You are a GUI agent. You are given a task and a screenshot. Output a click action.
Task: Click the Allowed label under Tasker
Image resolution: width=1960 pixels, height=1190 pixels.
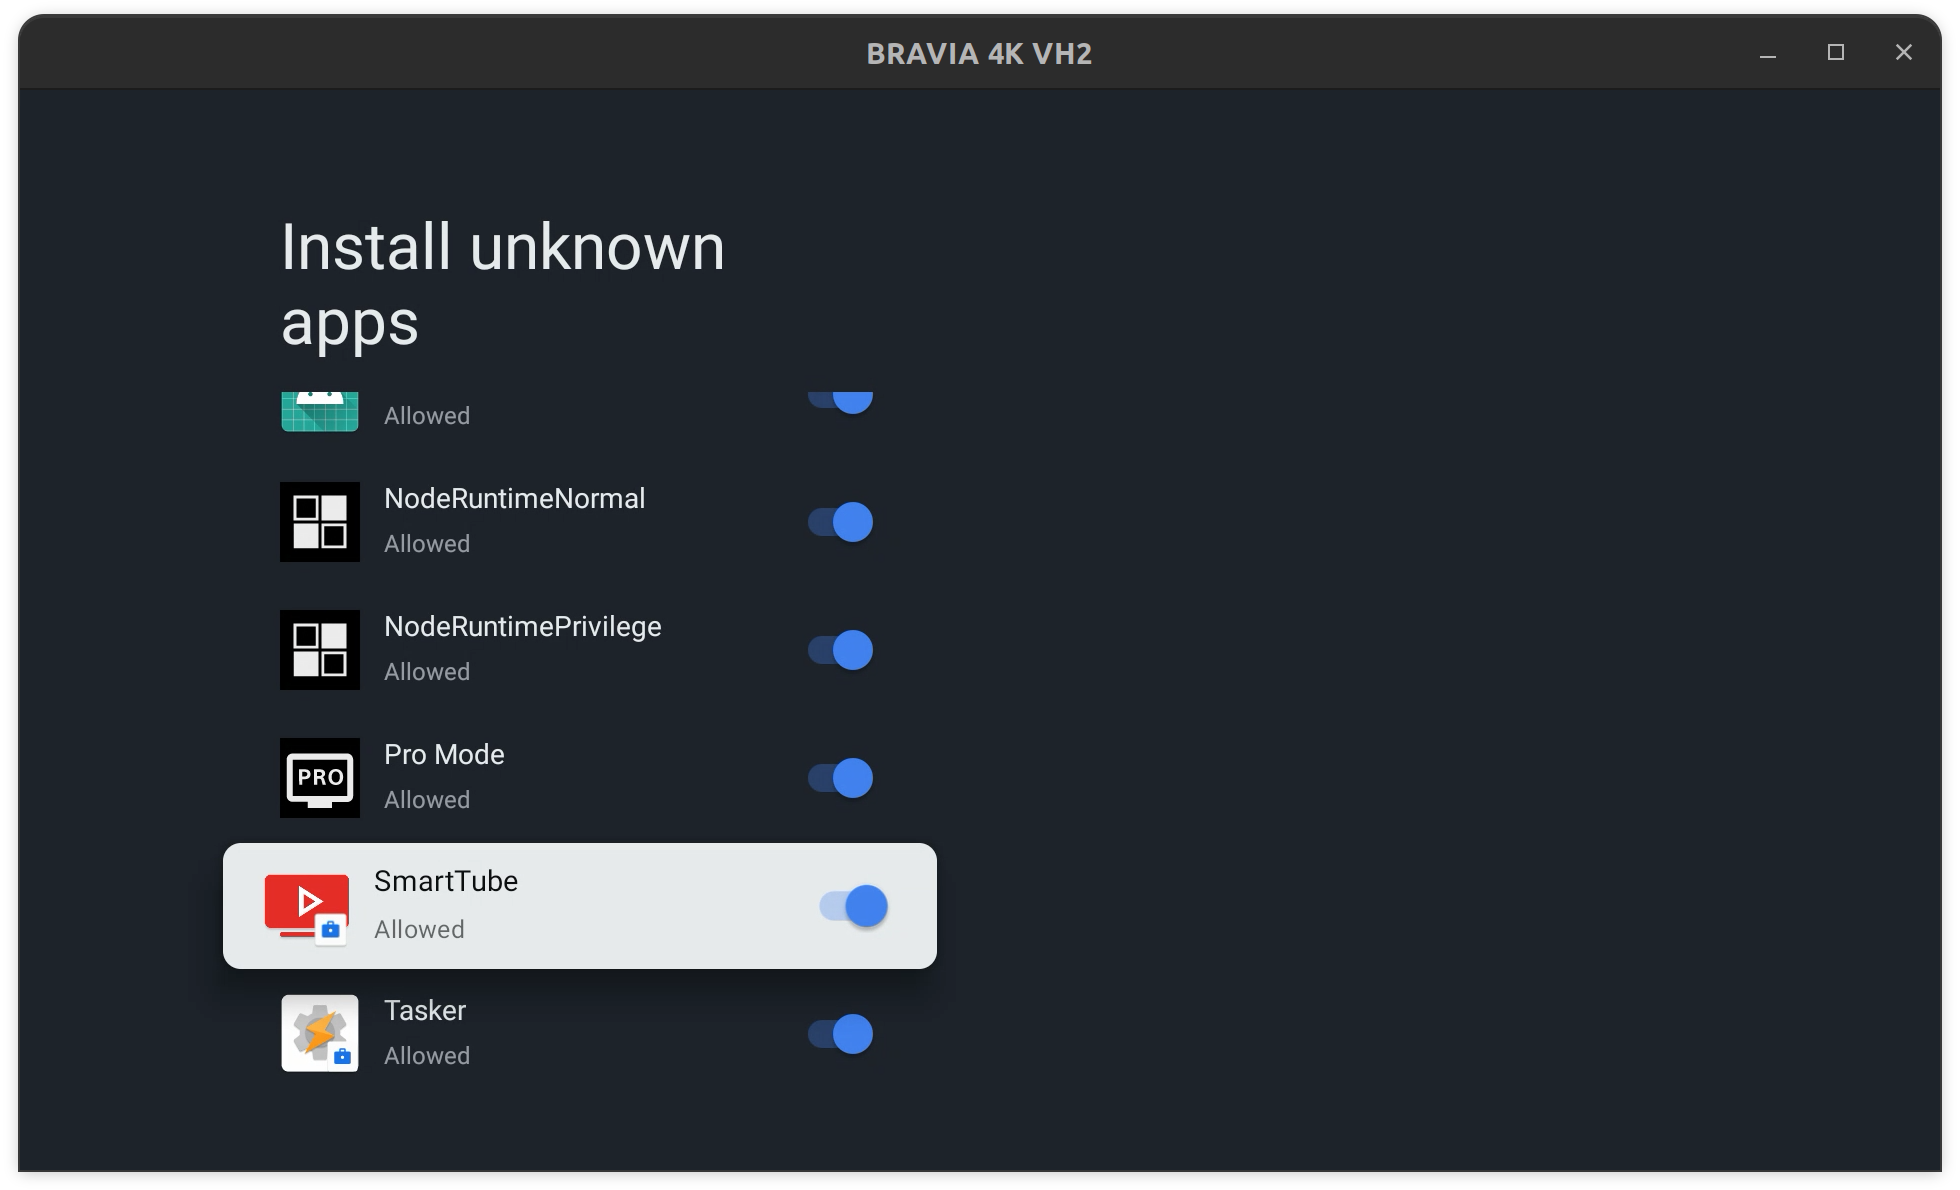(x=427, y=1055)
